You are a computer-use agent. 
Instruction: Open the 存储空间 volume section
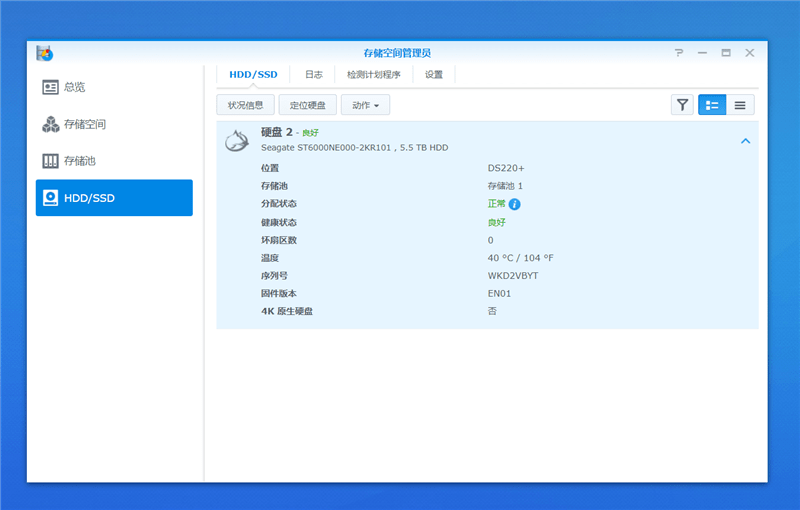114,124
